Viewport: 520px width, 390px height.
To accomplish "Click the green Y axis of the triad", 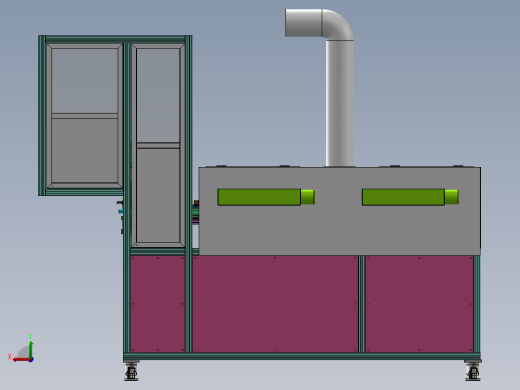I will [x=31, y=349].
